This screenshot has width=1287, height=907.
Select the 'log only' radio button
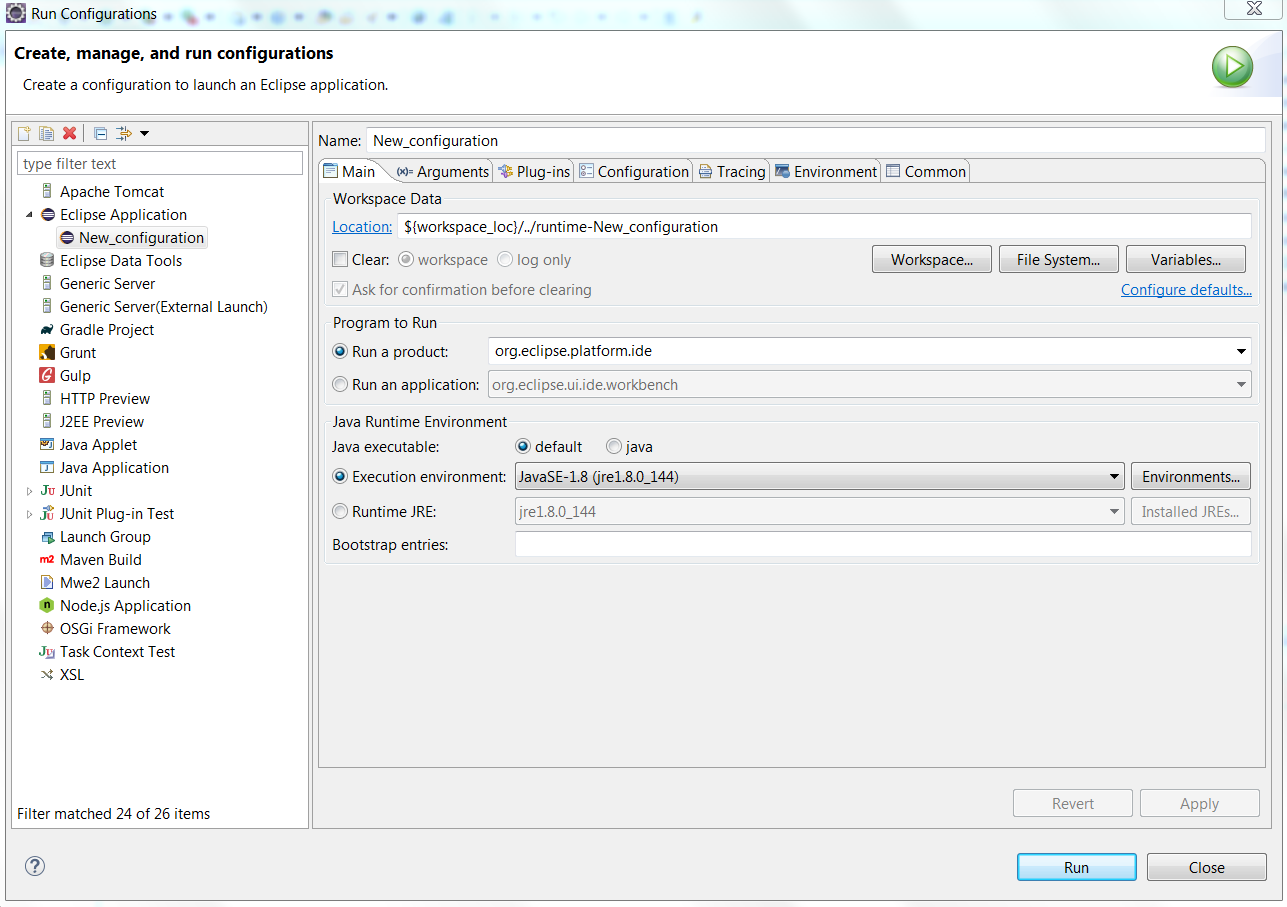505,259
